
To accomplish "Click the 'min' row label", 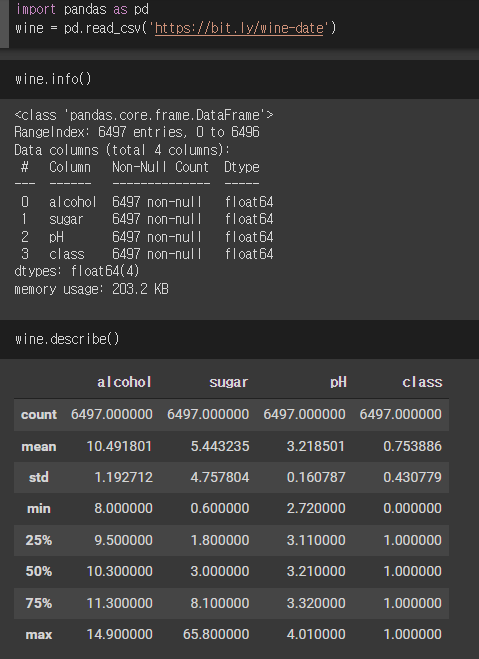I will [39, 509].
